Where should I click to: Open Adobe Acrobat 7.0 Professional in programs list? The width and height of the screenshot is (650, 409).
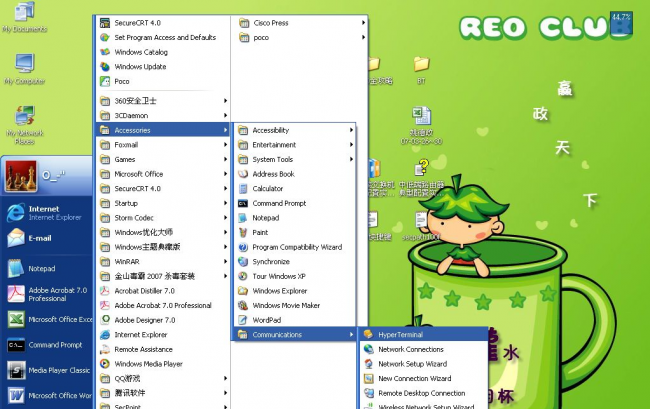162,305
